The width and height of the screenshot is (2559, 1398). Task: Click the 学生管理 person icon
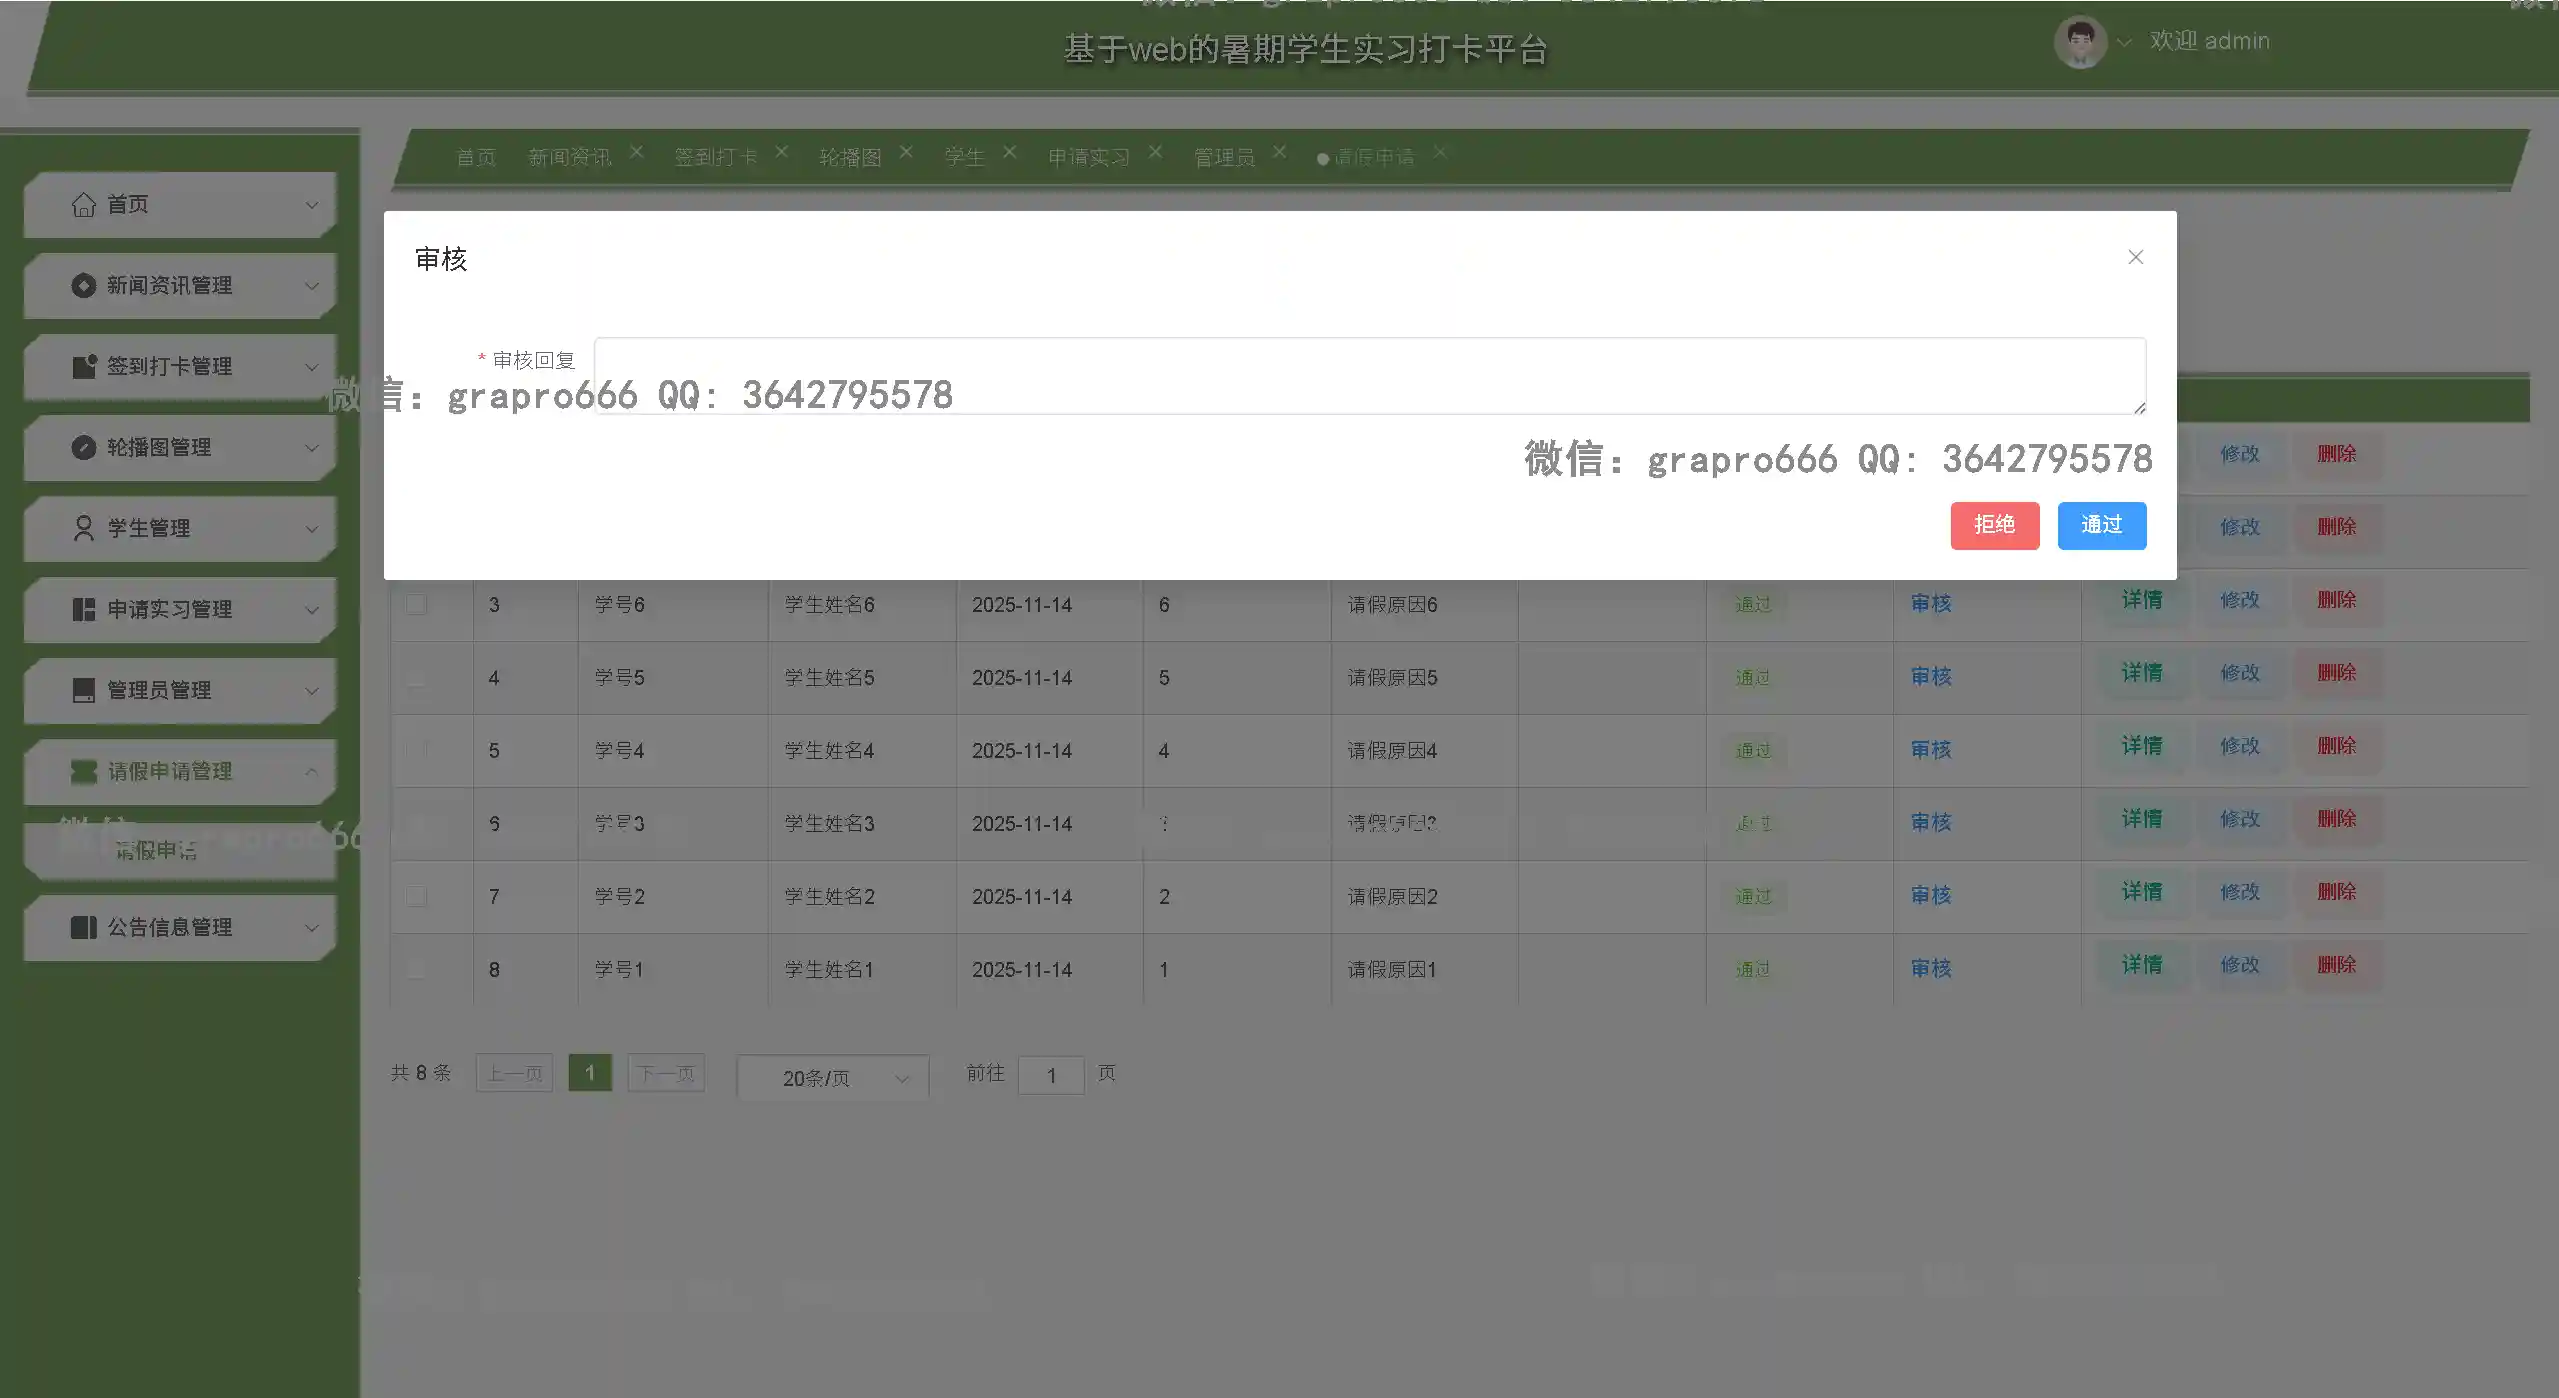pos(84,528)
